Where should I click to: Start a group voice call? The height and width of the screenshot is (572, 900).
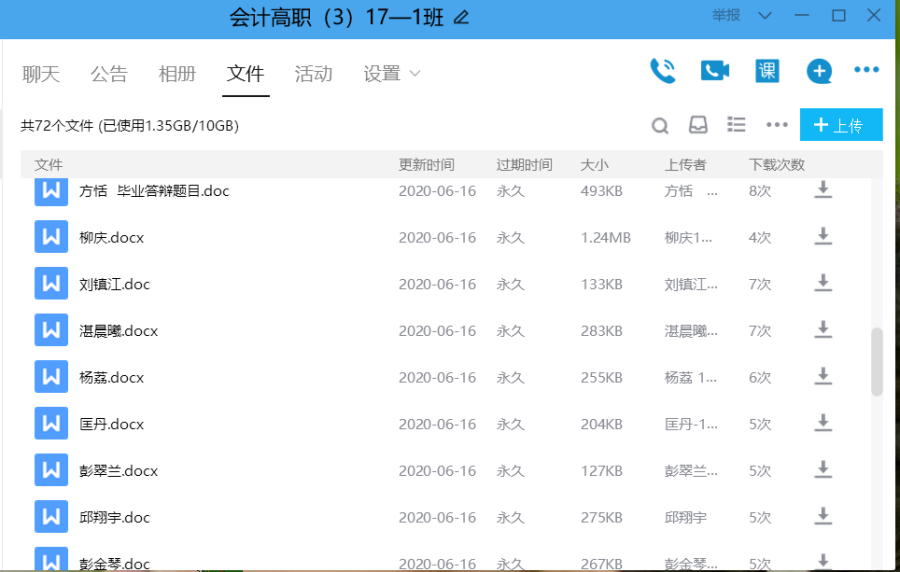point(662,71)
